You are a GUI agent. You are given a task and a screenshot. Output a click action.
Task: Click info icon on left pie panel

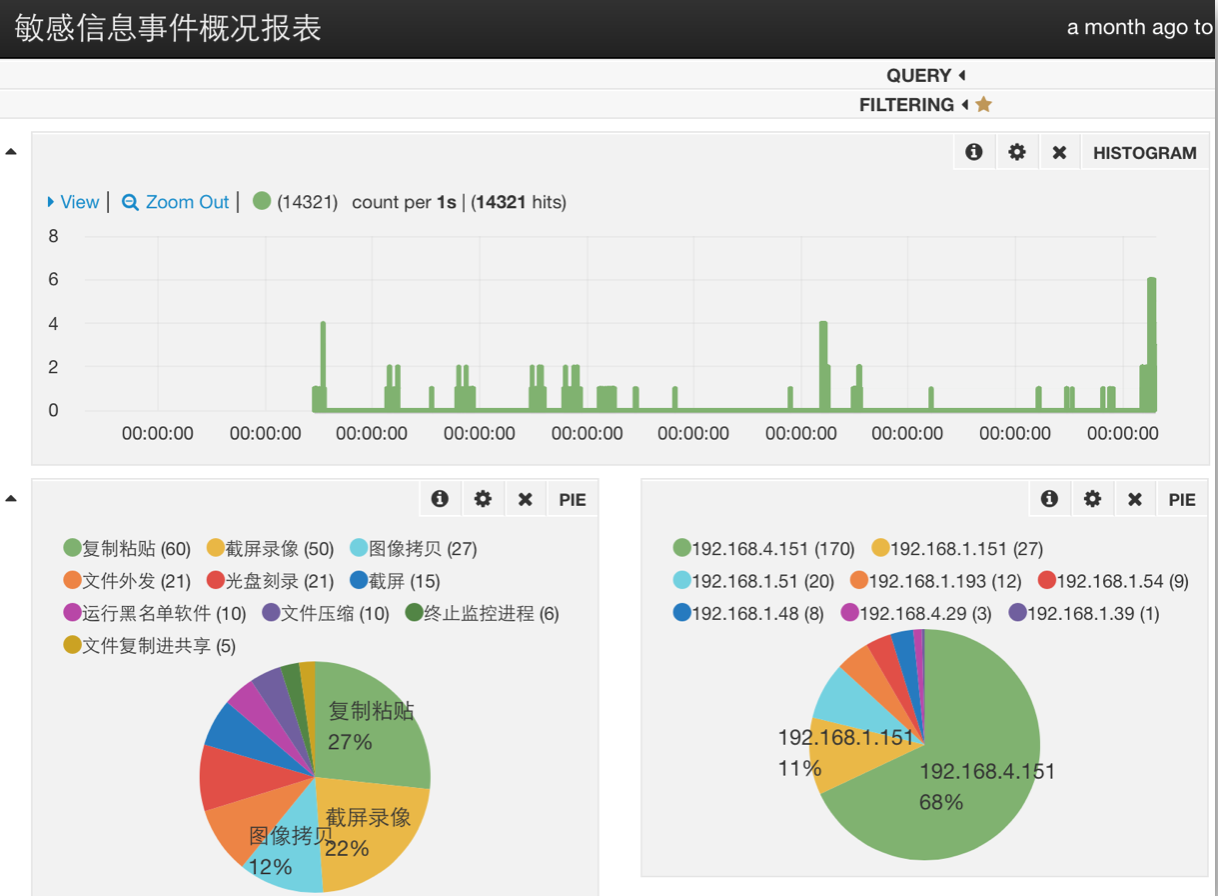pos(439,498)
